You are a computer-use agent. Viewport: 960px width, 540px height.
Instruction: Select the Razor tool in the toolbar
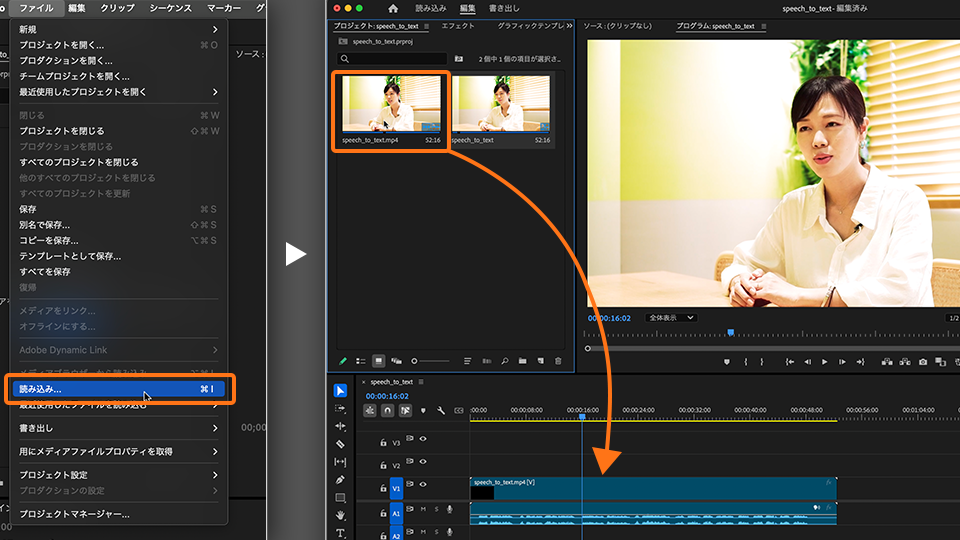[340, 443]
